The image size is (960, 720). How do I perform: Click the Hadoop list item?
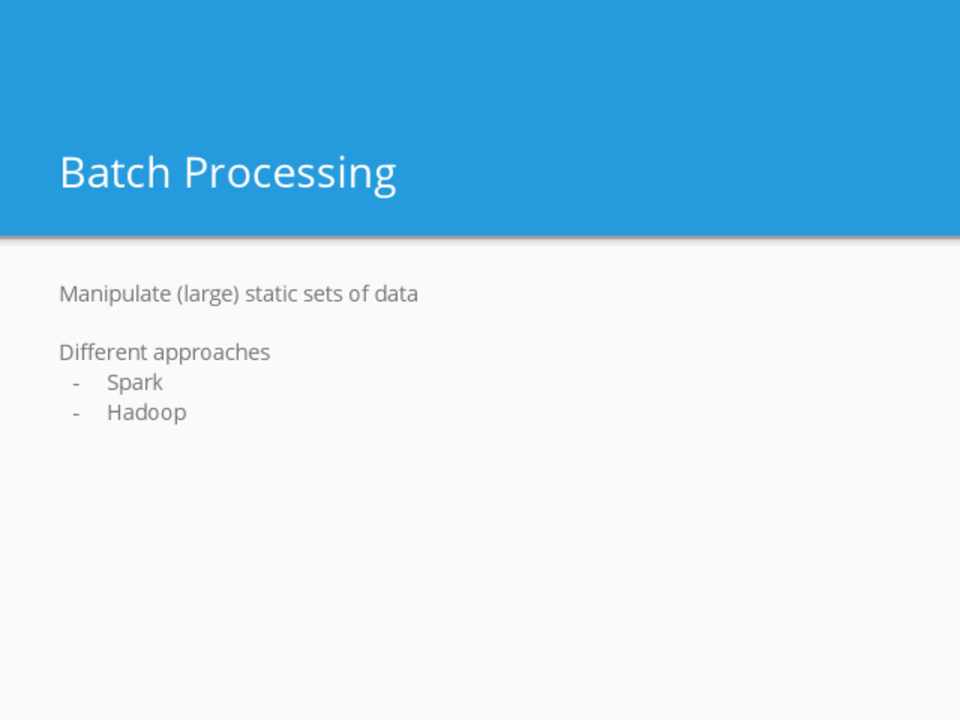[146, 412]
